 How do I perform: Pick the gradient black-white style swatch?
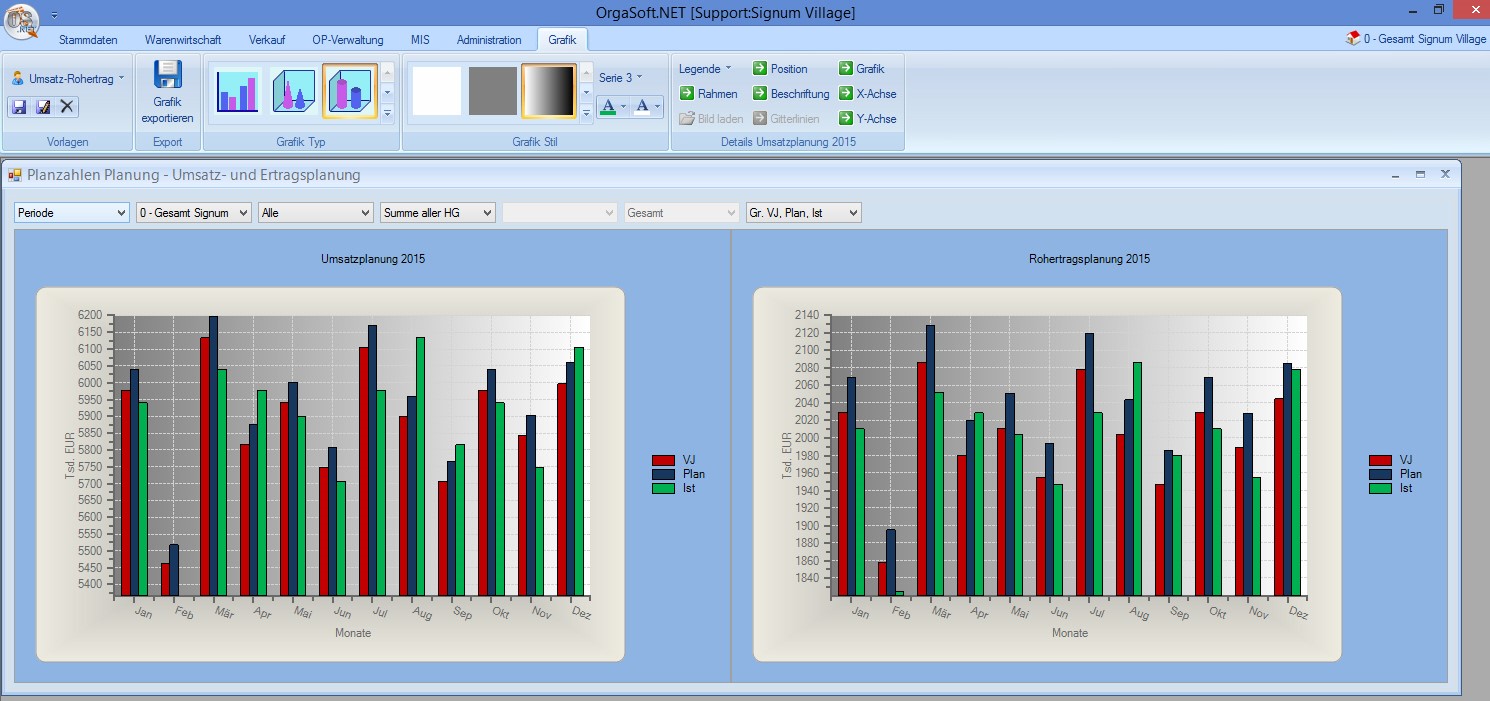(x=549, y=91)
